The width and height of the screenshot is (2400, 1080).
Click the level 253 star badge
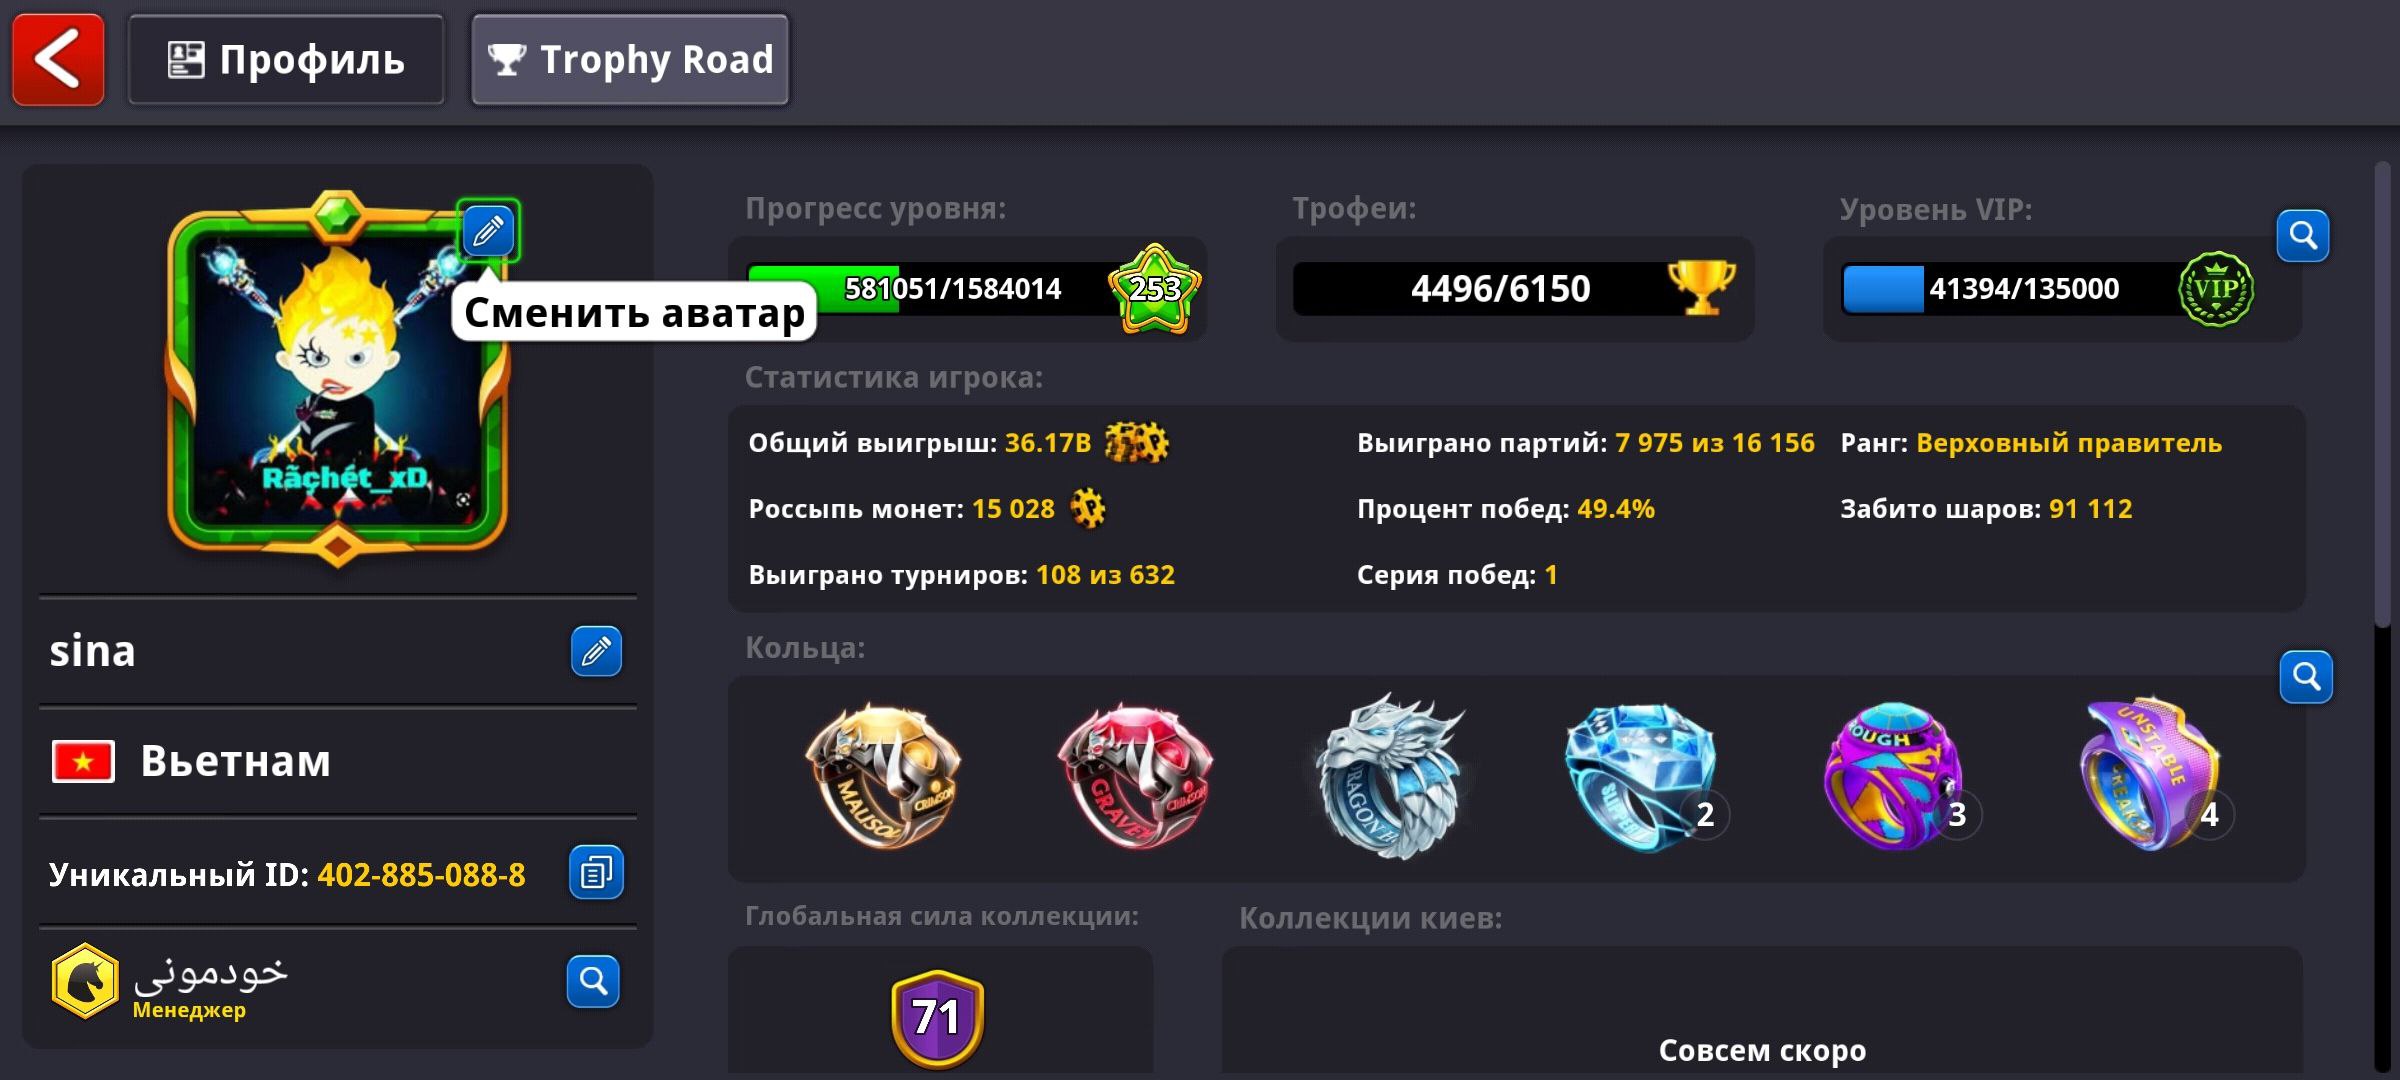click(x=1155, y=289)
